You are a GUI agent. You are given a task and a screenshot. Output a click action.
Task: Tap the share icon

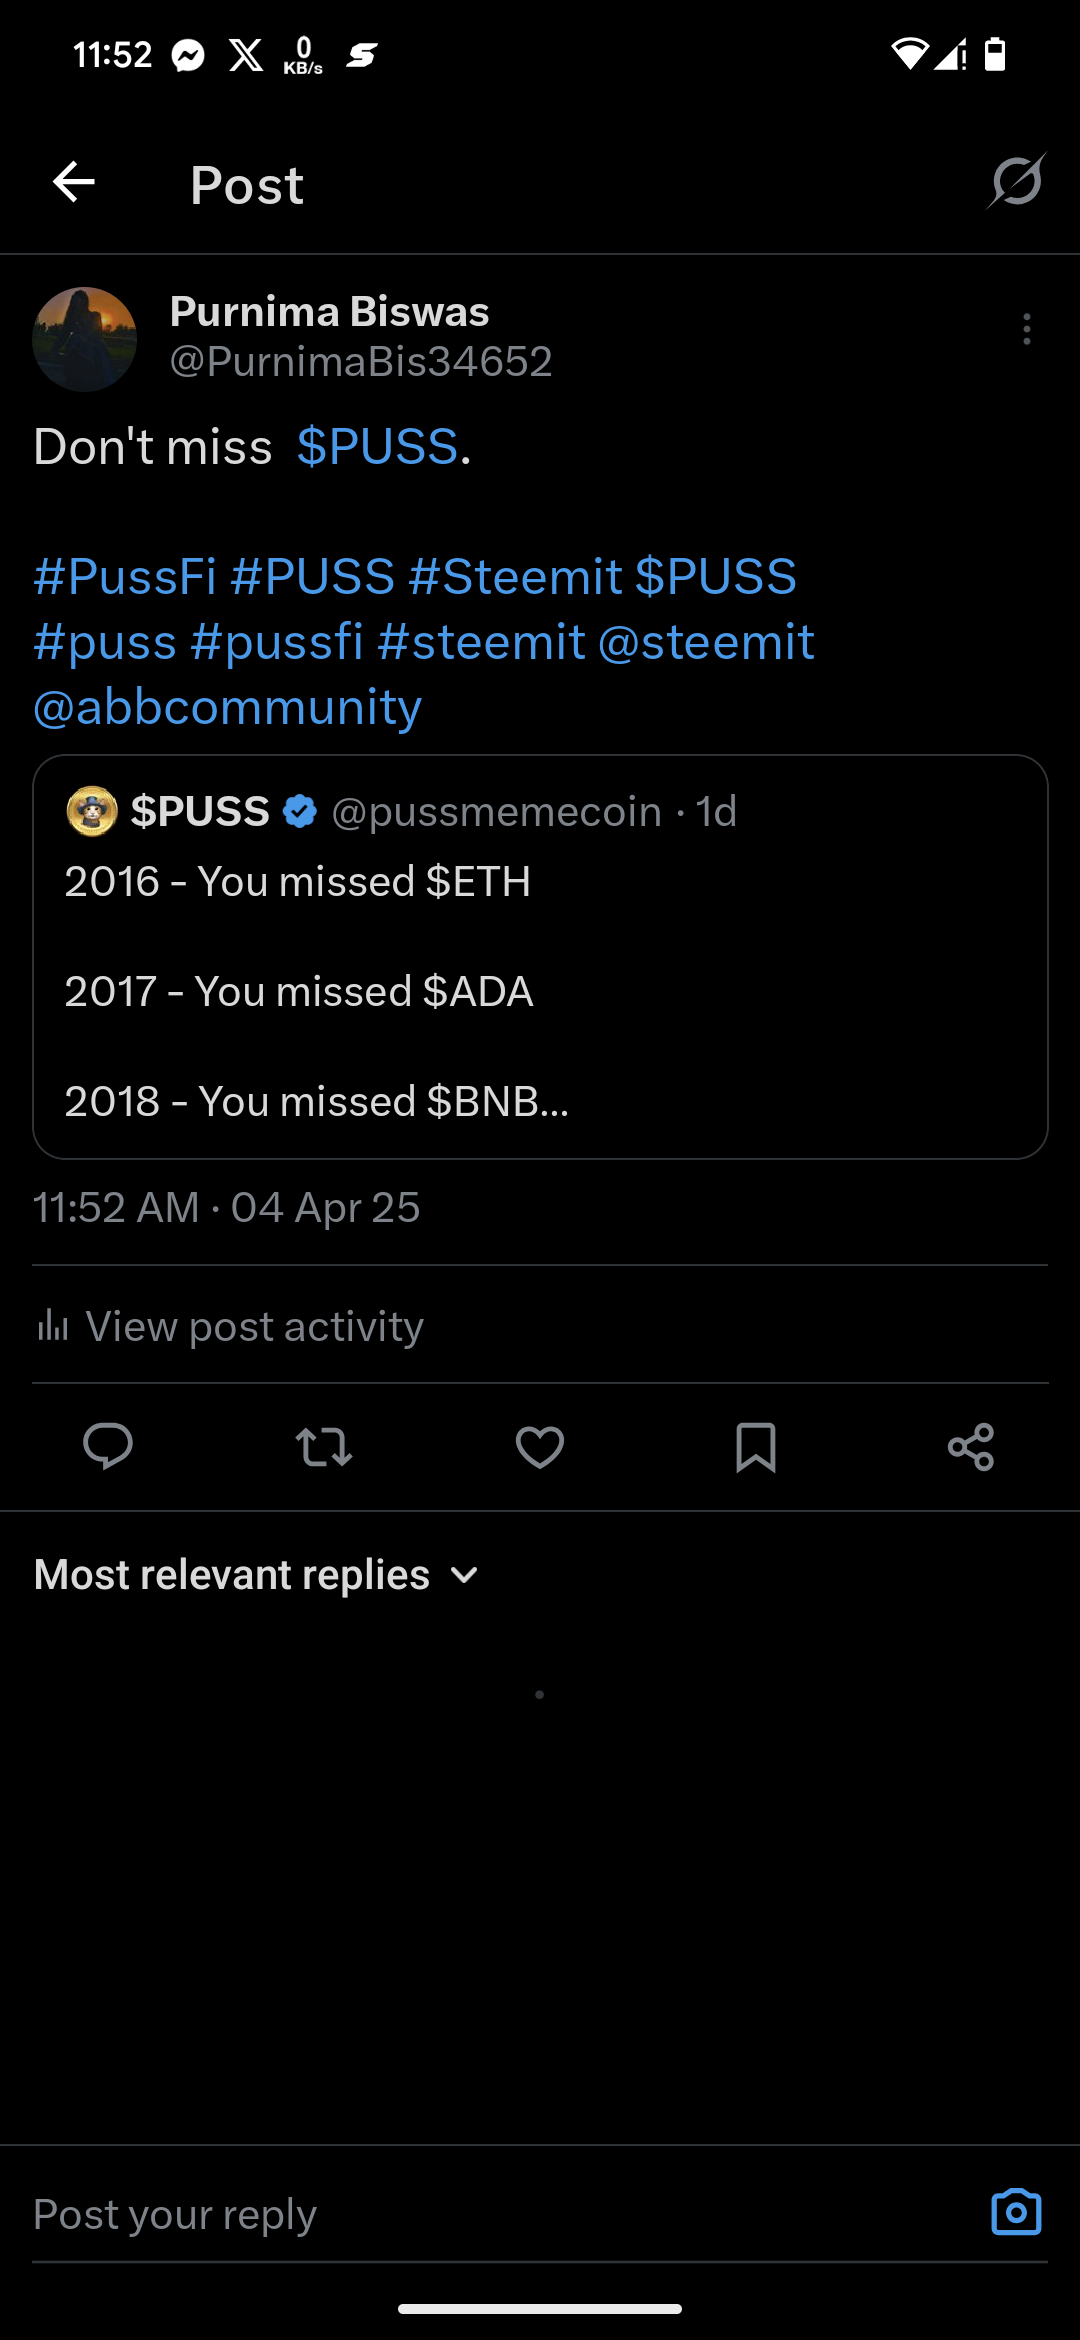click(971, 1447)
